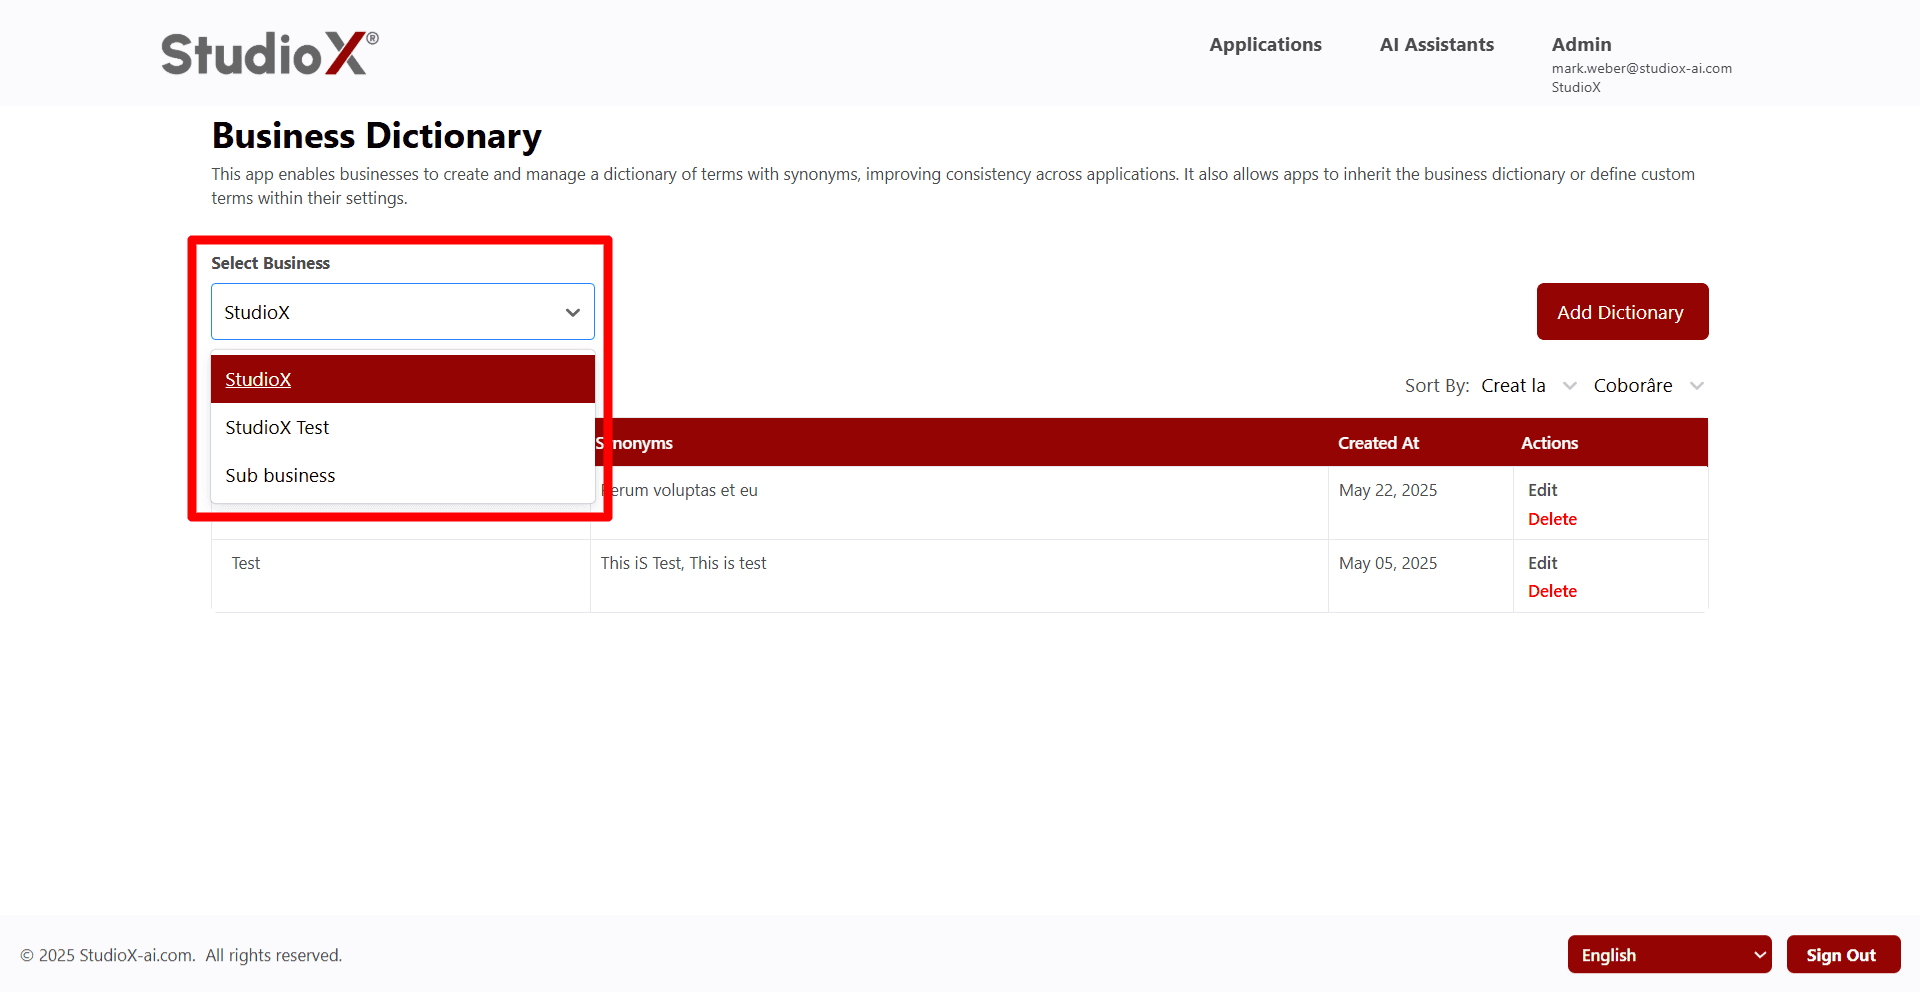Open the AI Assistants menu
This screenshot has width=1920, height=993.
(1436, 44)
